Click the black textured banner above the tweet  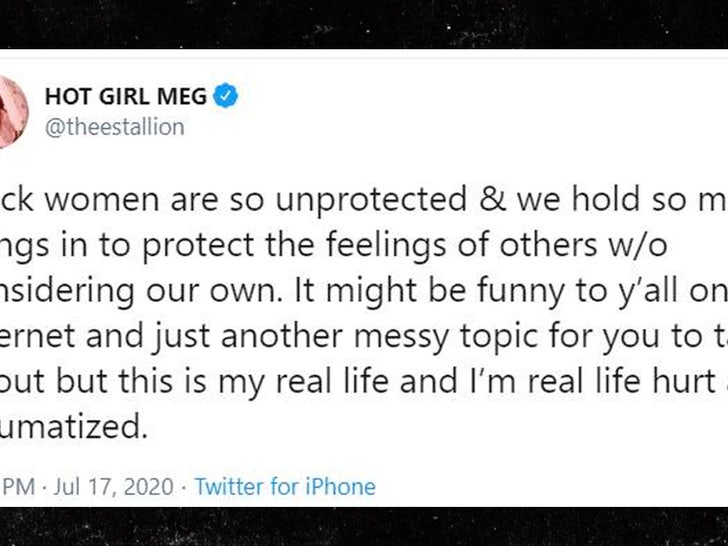click(364, 24)
